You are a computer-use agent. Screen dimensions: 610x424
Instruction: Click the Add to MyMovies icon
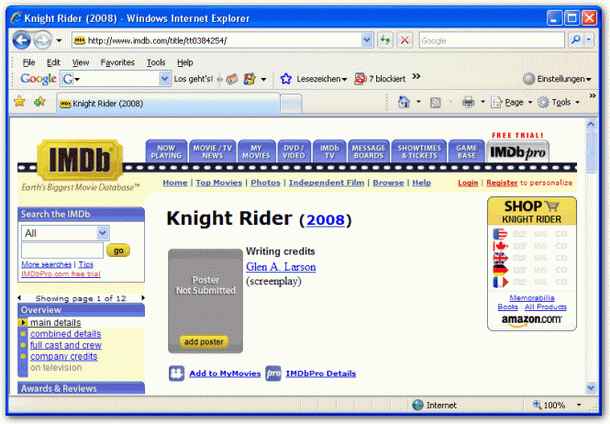click(x=177, y=373)
